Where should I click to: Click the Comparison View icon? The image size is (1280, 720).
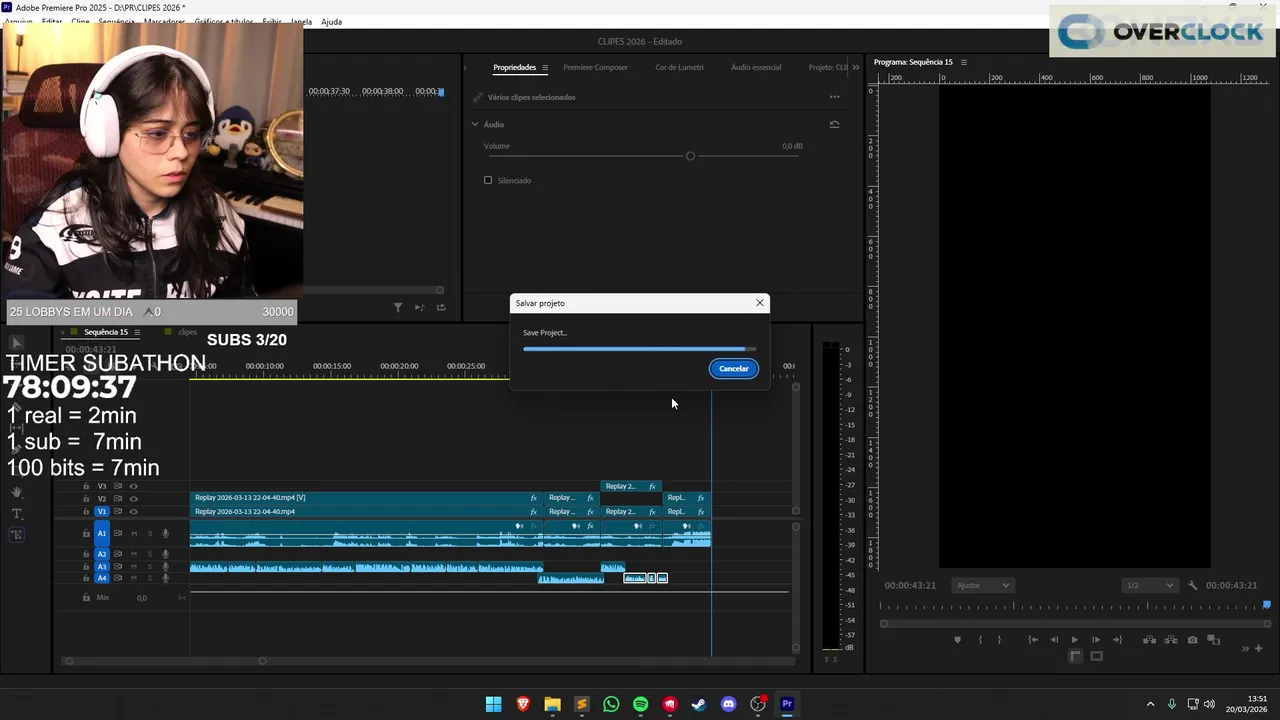click(1214, 640)
